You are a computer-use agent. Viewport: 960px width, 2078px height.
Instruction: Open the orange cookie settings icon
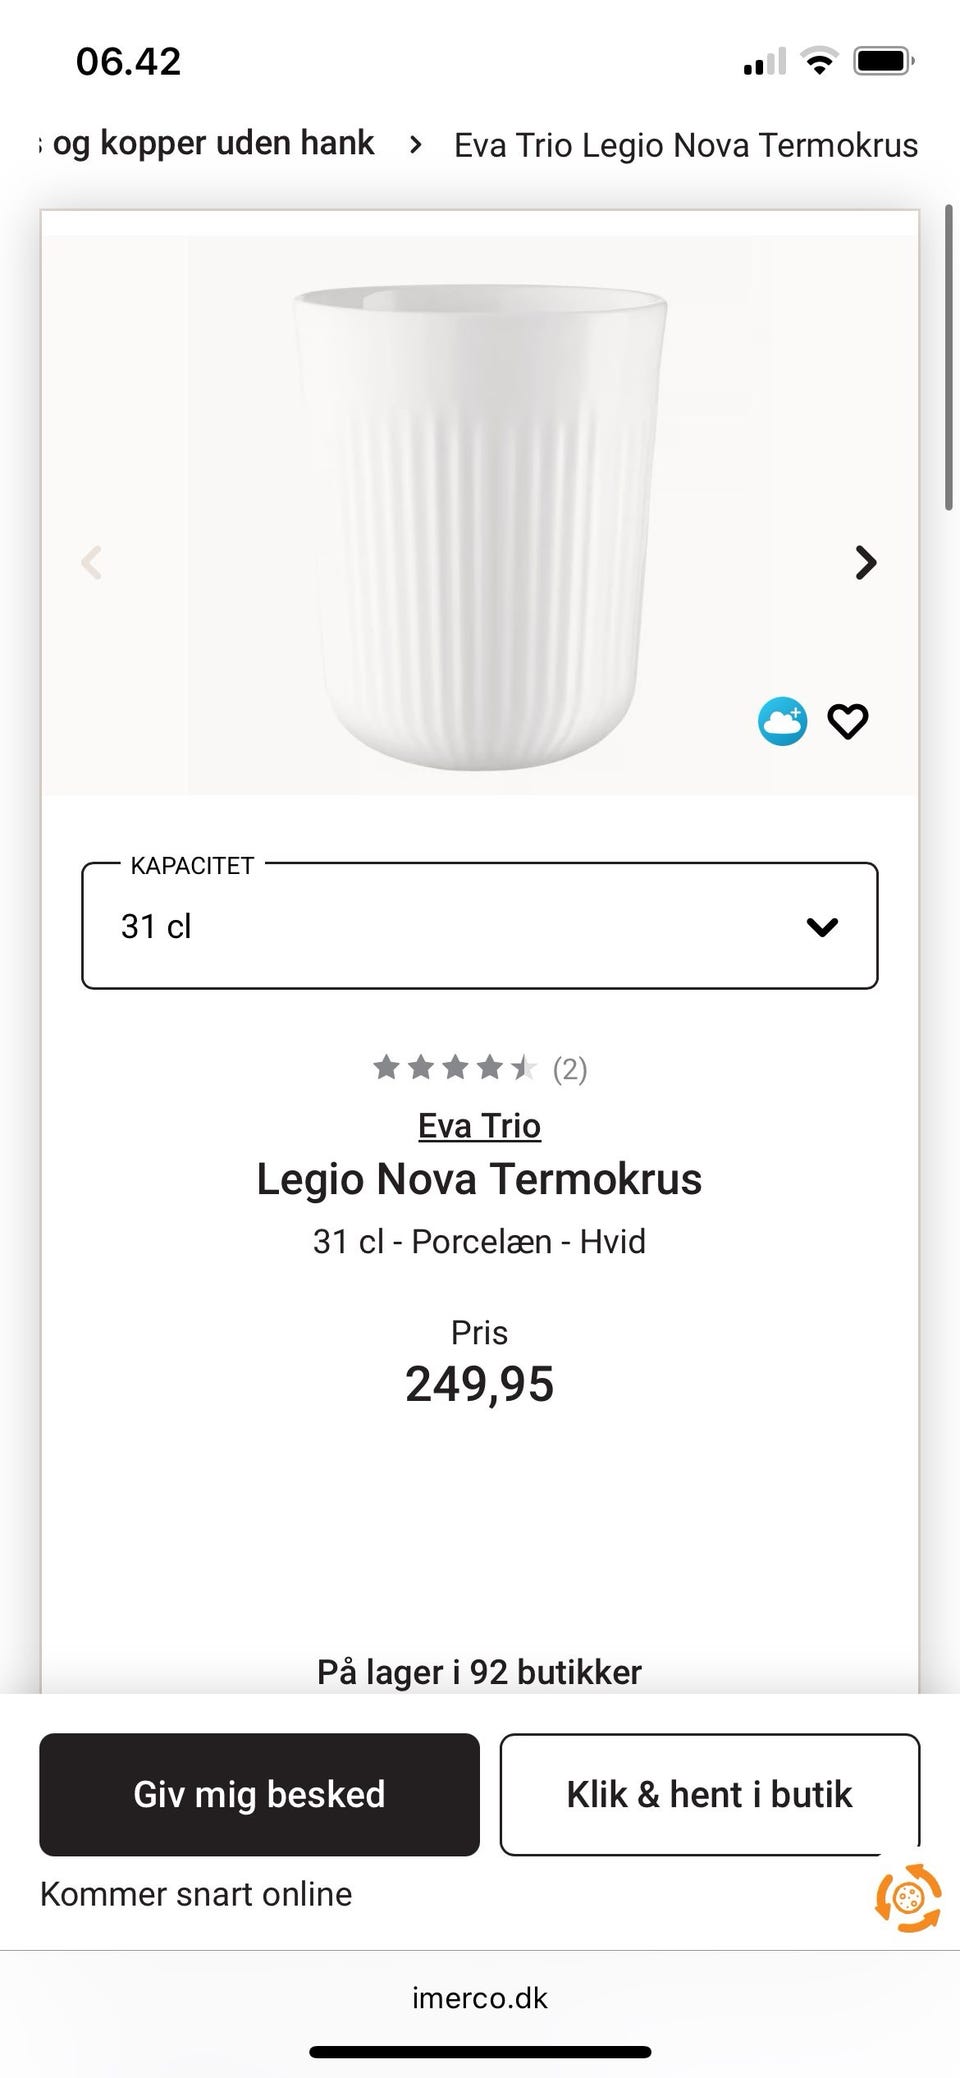point(908,1897)
